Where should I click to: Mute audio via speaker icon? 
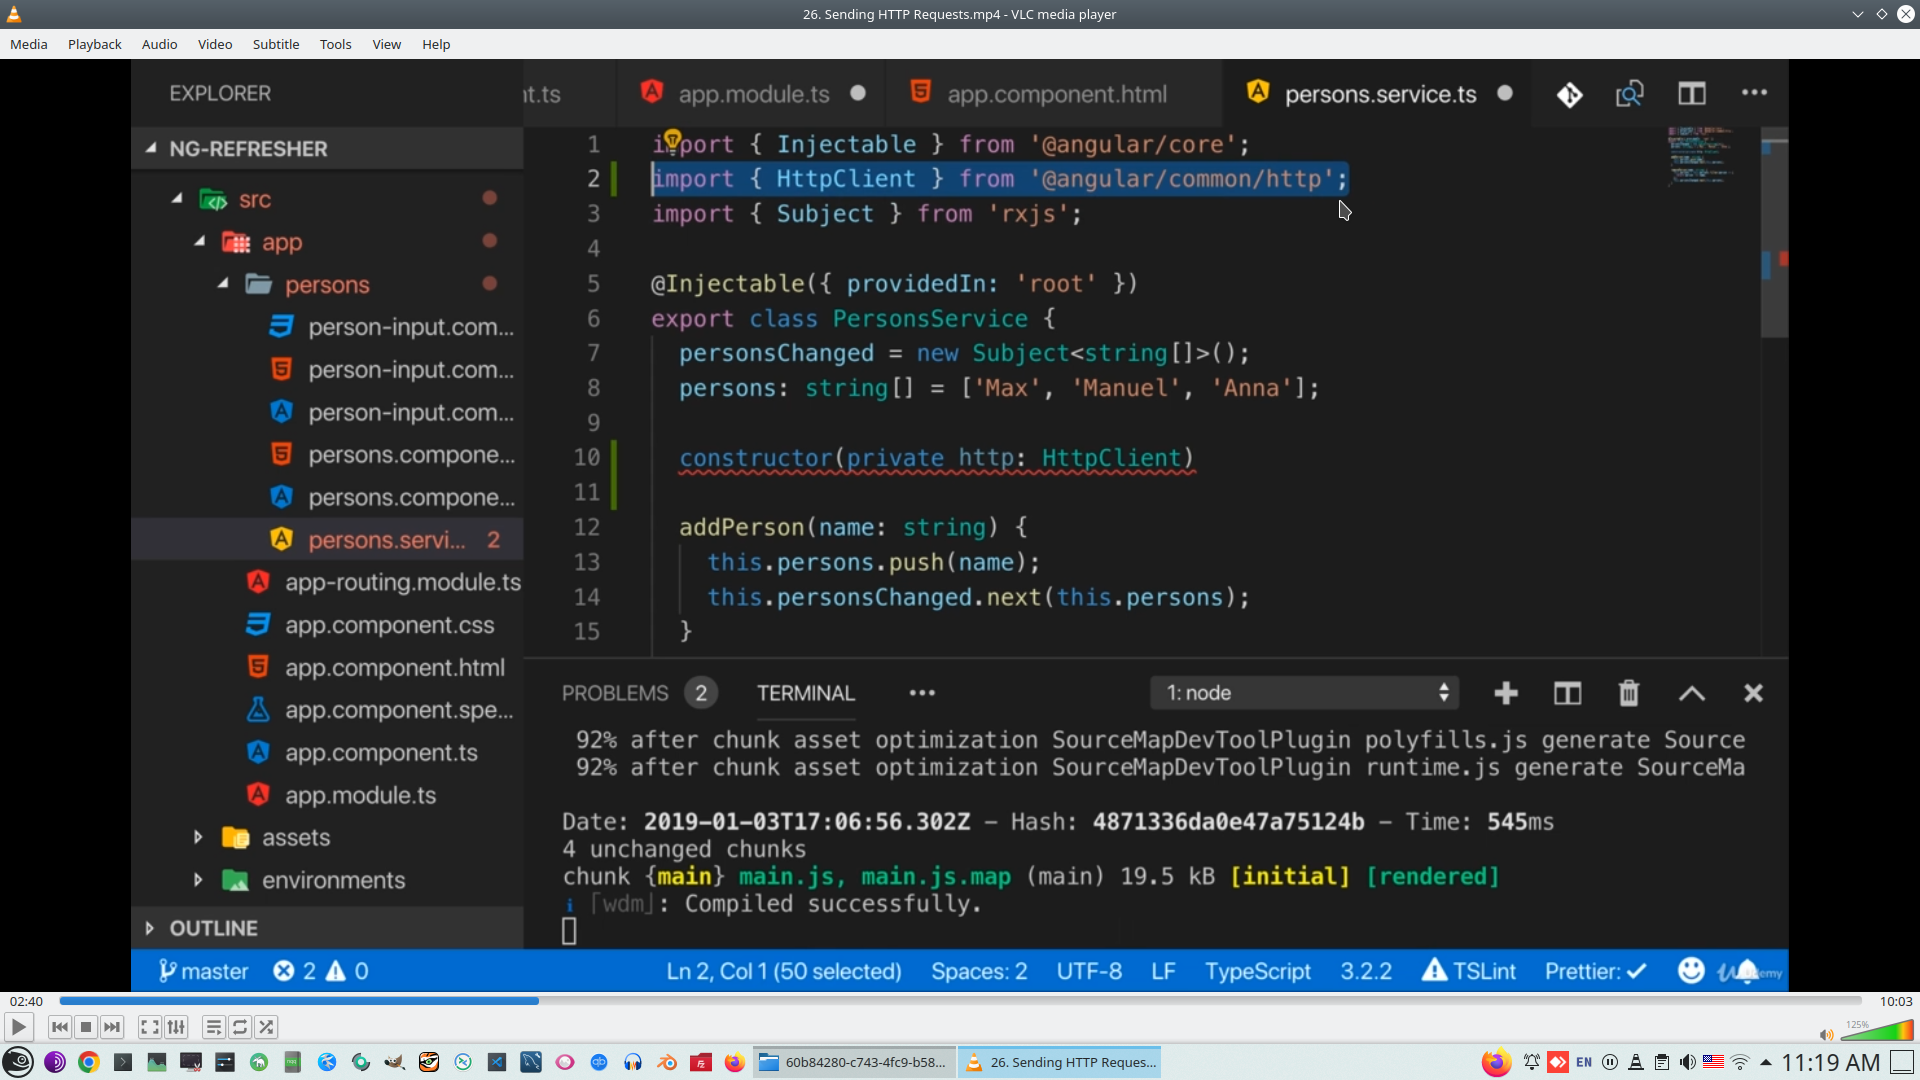pyautogui.click(x=1826, y=1034)
